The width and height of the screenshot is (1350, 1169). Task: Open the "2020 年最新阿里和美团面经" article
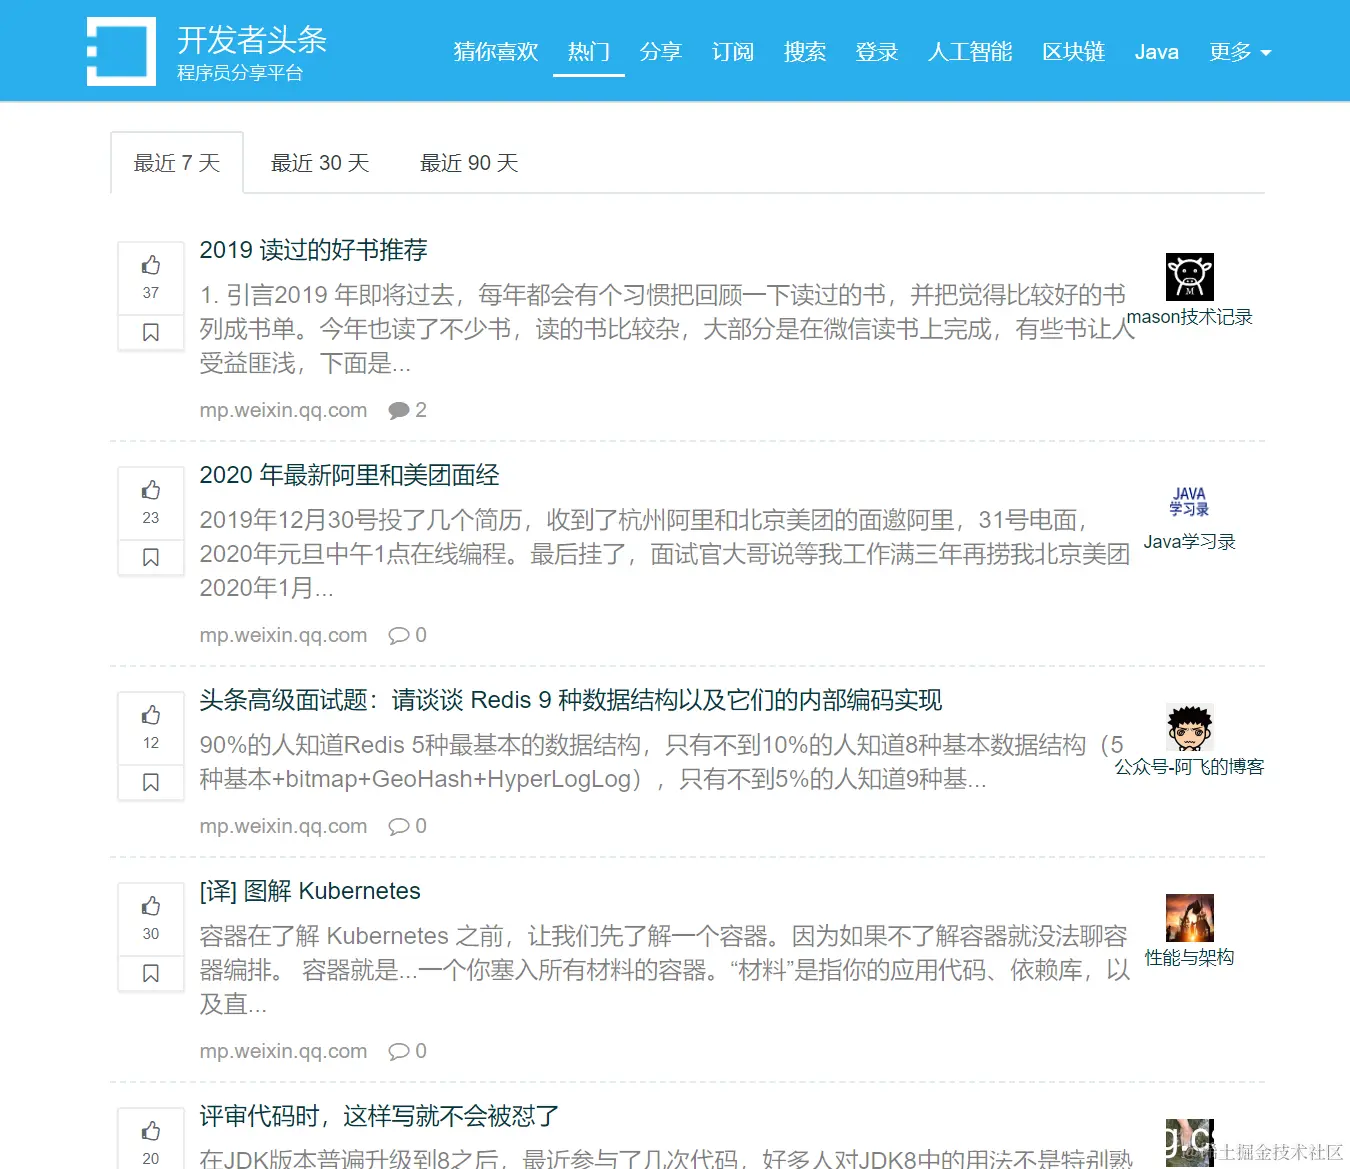click(350, 475)
